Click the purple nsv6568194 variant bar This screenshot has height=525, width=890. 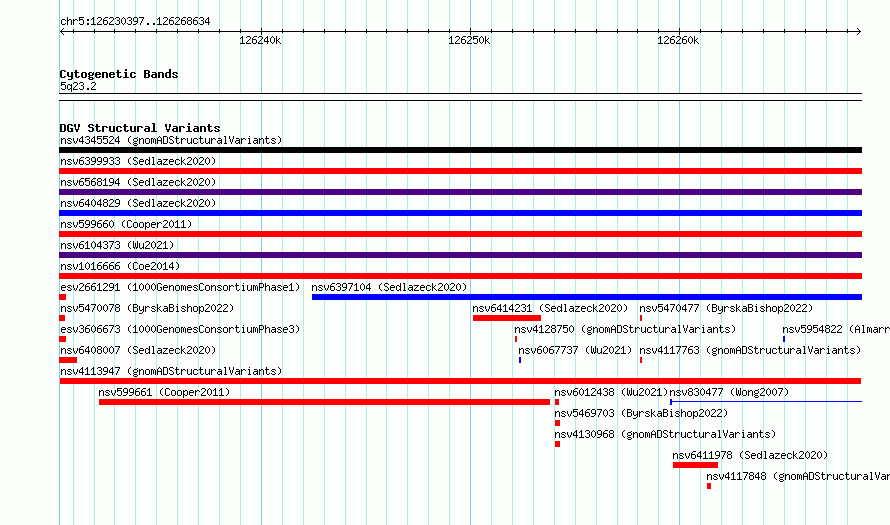(460, 192)
